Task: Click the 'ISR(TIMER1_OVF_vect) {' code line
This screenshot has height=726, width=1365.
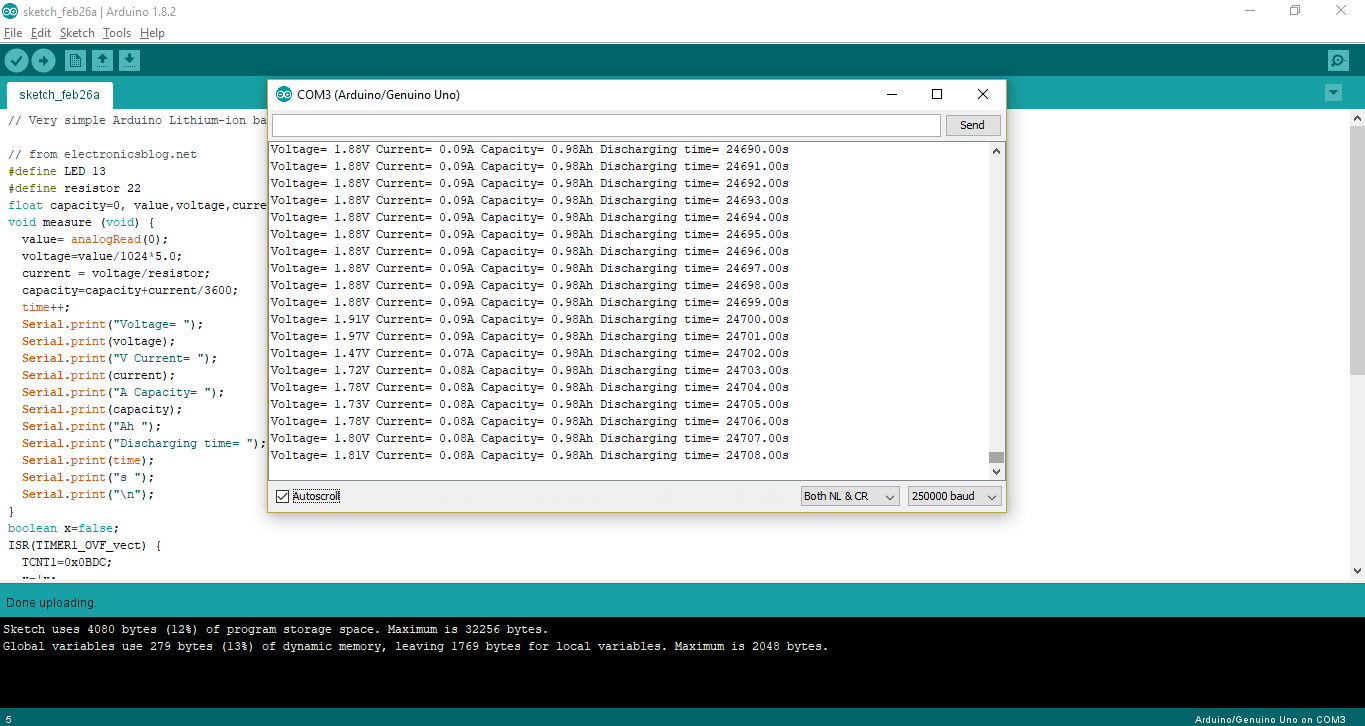Action: tap(85, 545)
